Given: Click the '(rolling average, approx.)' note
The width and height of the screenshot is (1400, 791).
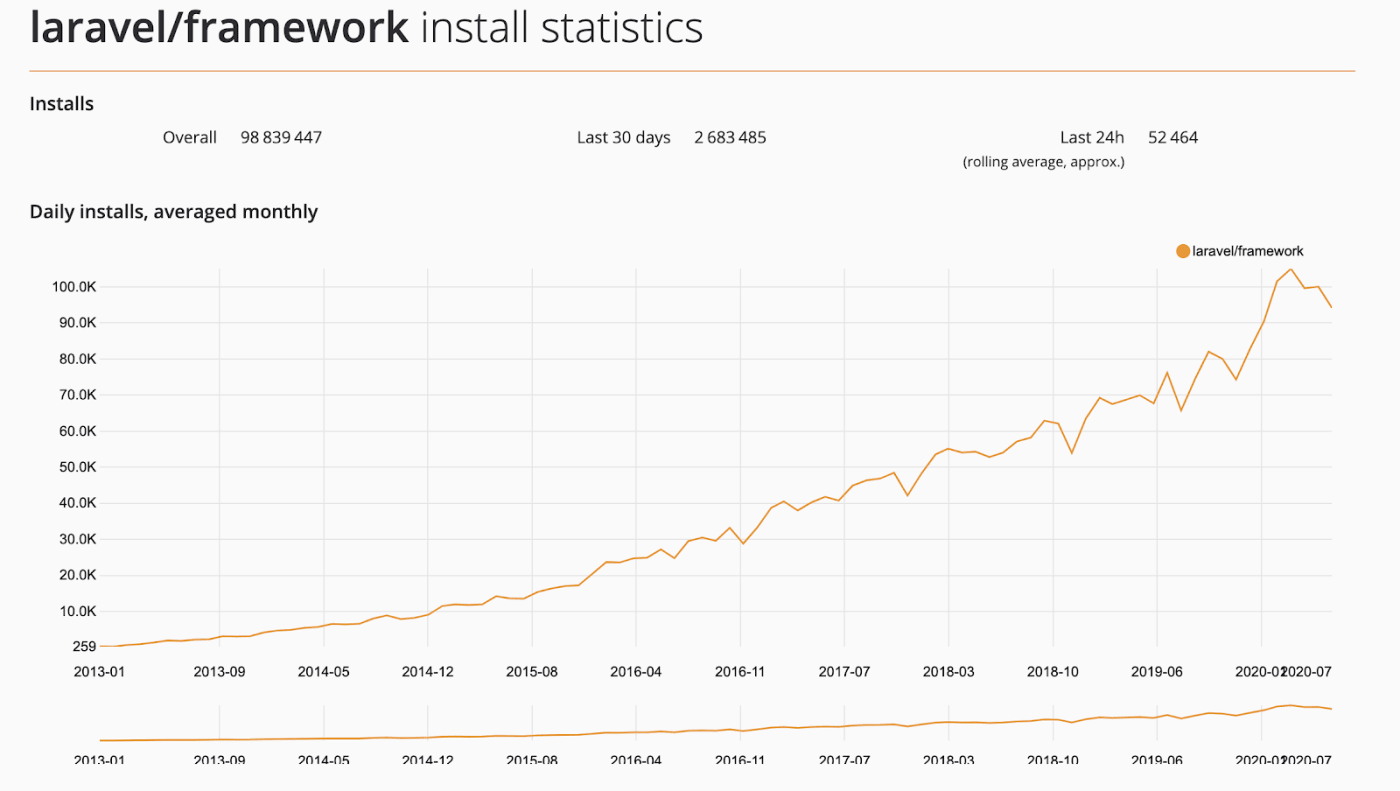Looking at the screenshot, I should 1044,161.
